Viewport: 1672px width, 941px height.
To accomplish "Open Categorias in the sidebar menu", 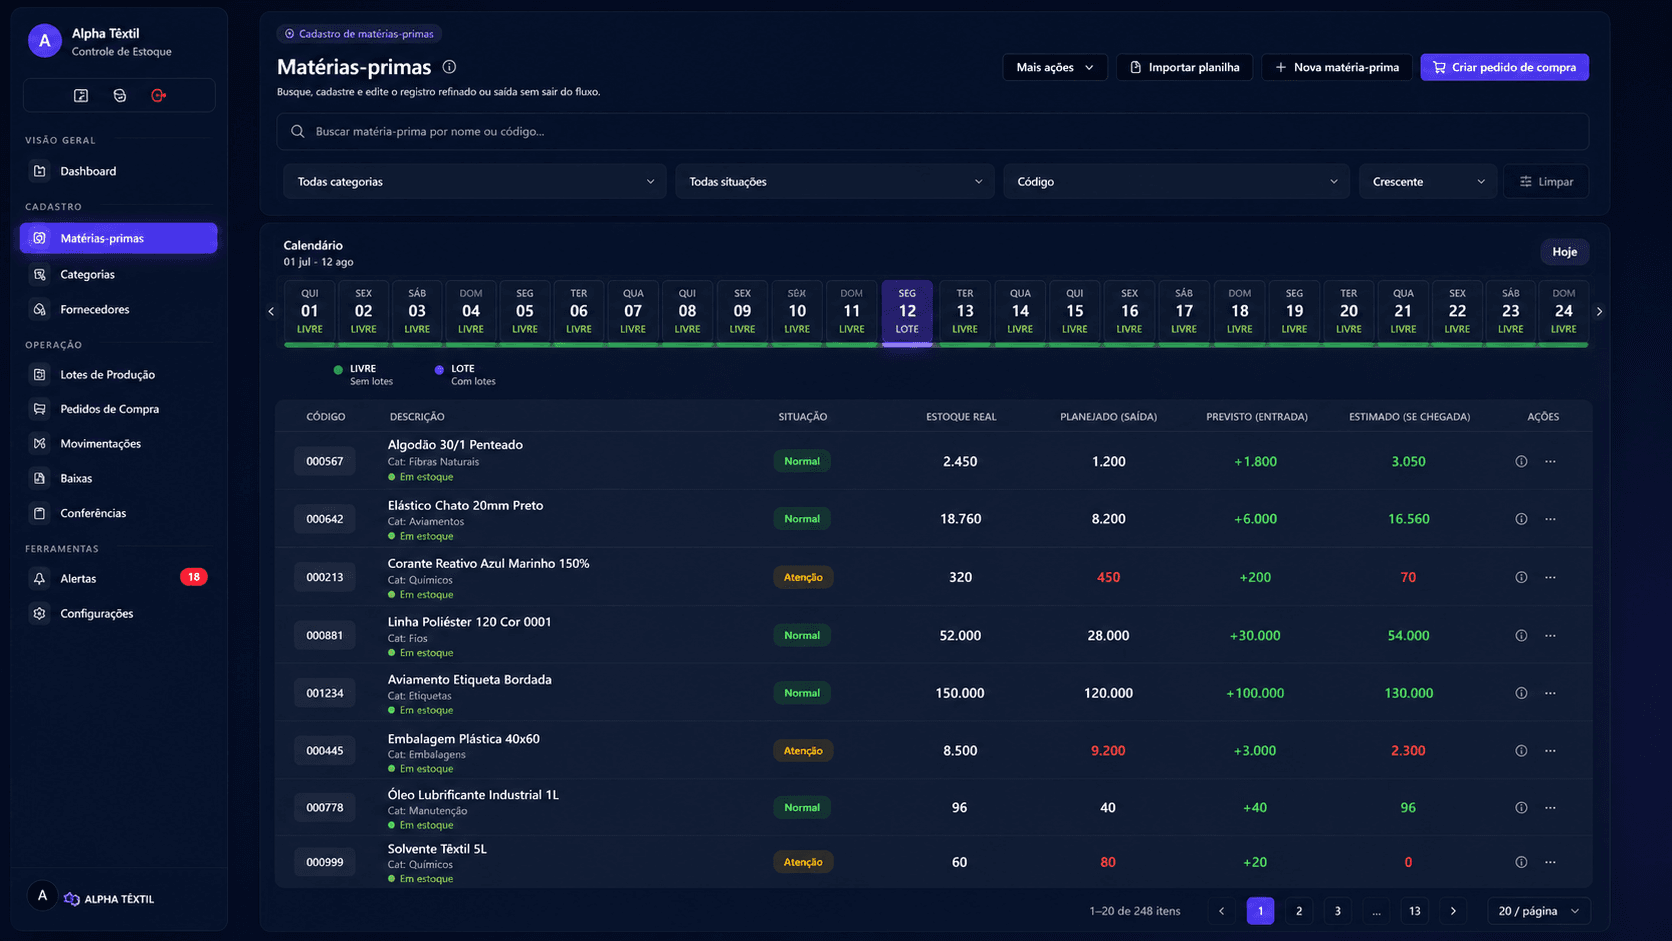I will 118,274.
